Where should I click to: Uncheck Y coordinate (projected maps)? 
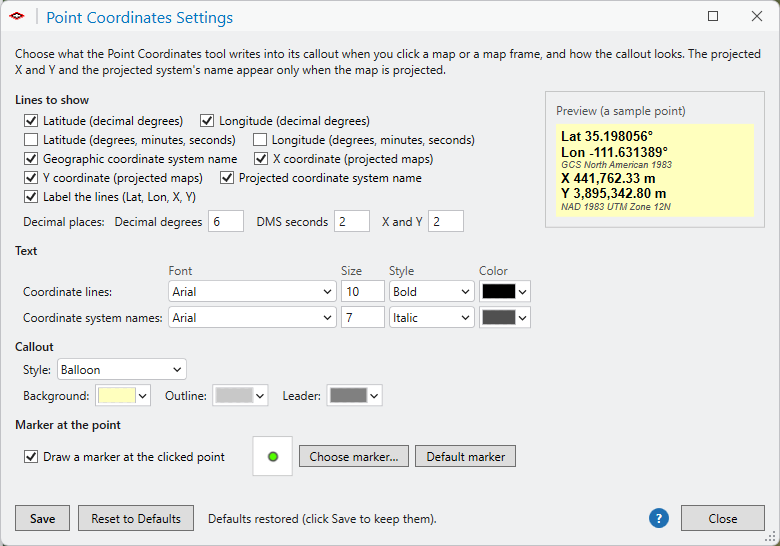(31, 178)
